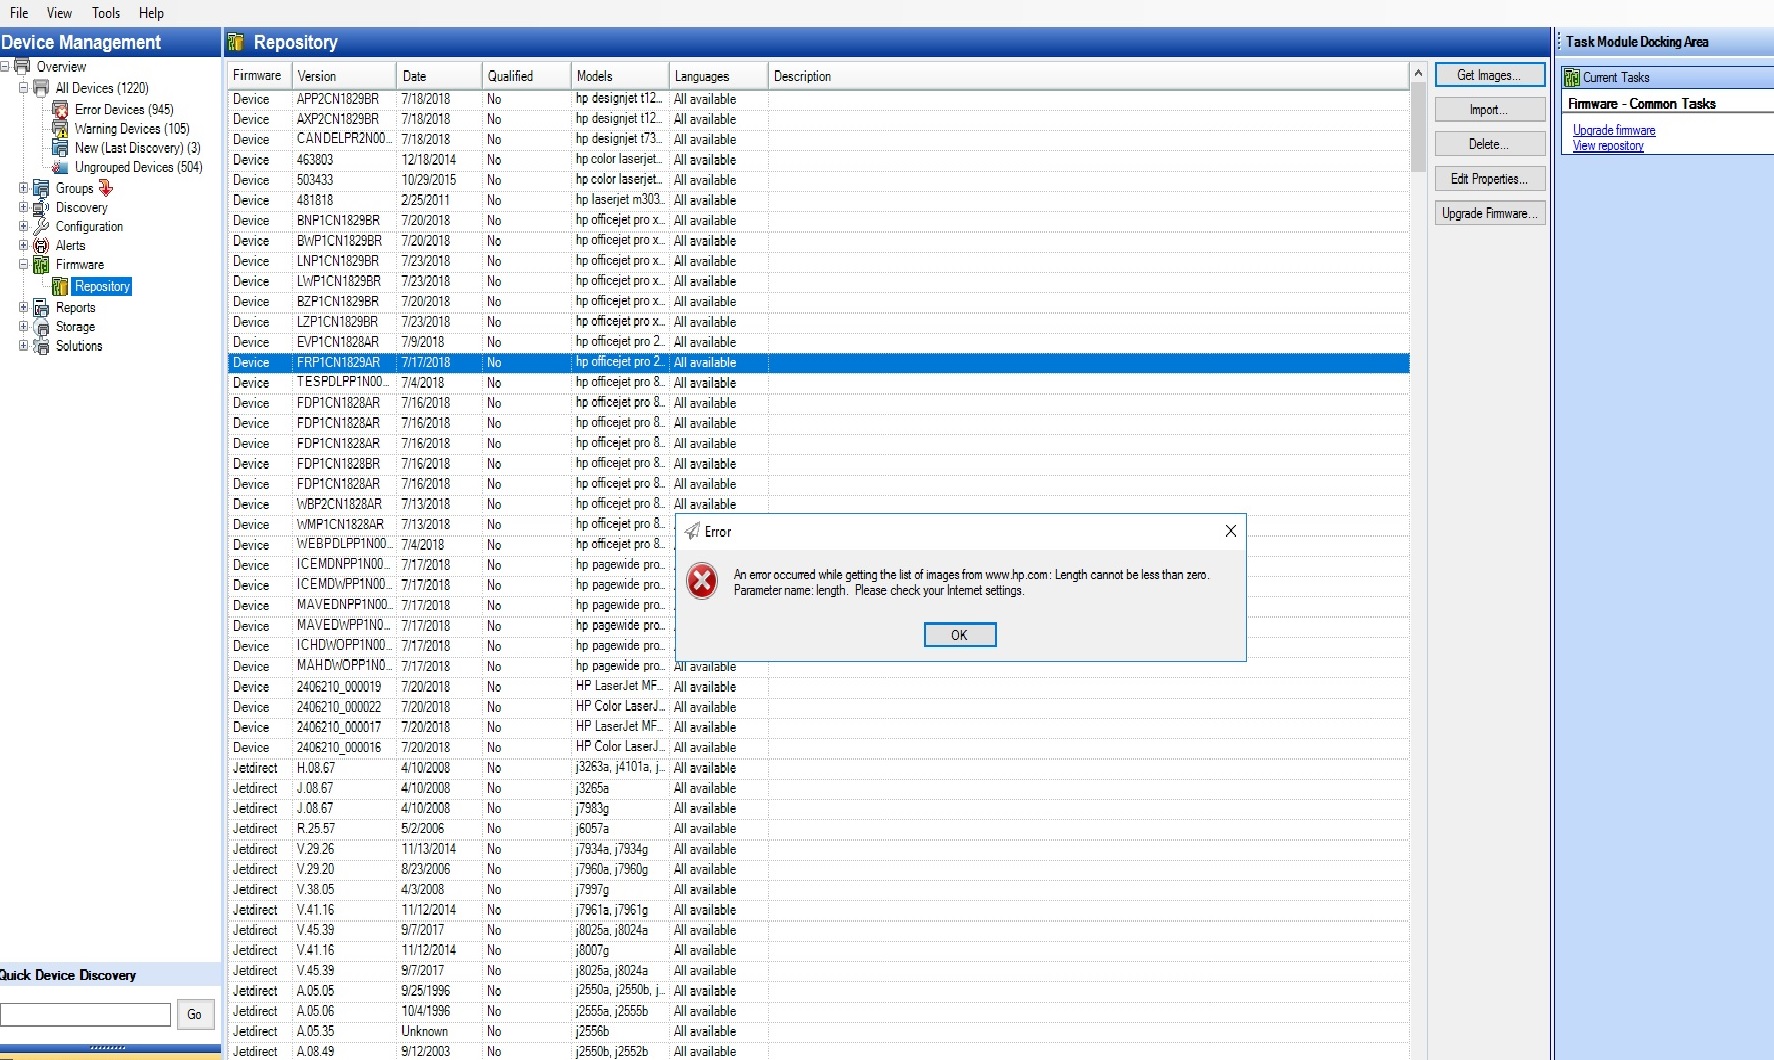Expand the Configuration tree node

coord(23,227)
